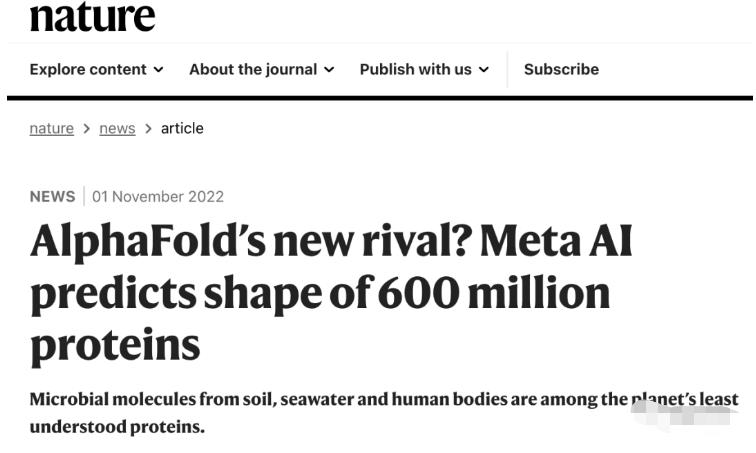Viewport: 756px width, 453px height.
Task: Click the Microbial molecules subtitle text
Action: click(384, 413)
